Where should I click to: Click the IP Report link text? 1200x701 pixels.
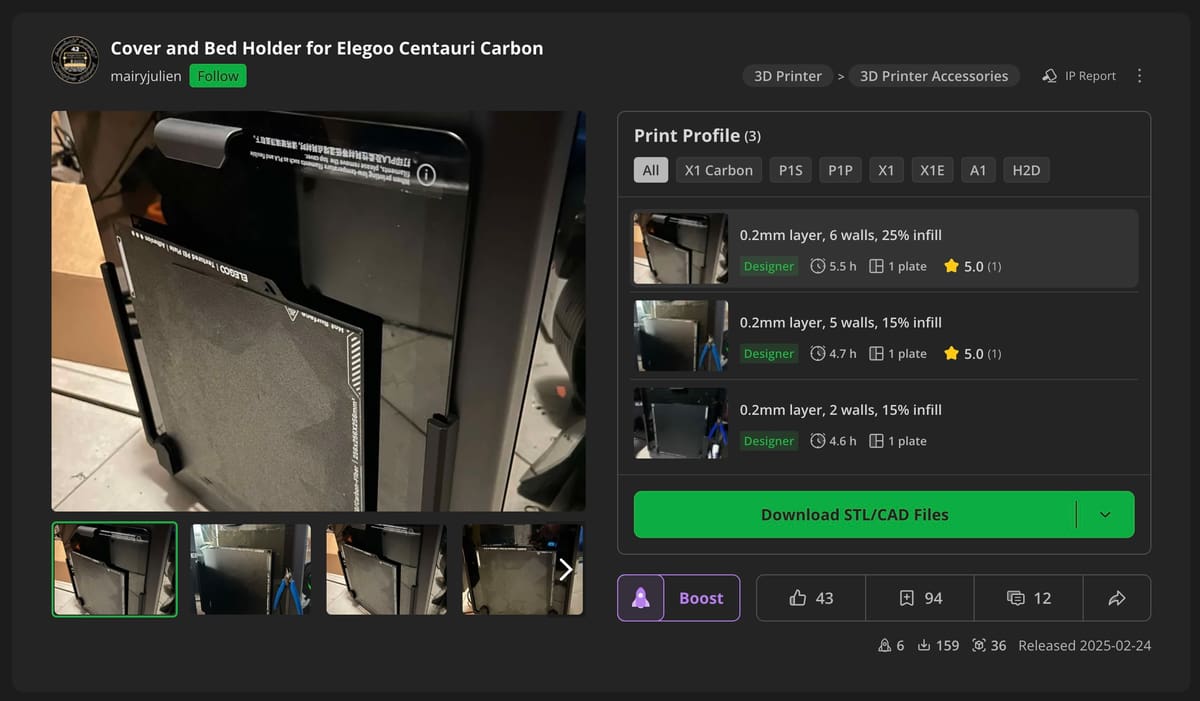coord(1090,76)
